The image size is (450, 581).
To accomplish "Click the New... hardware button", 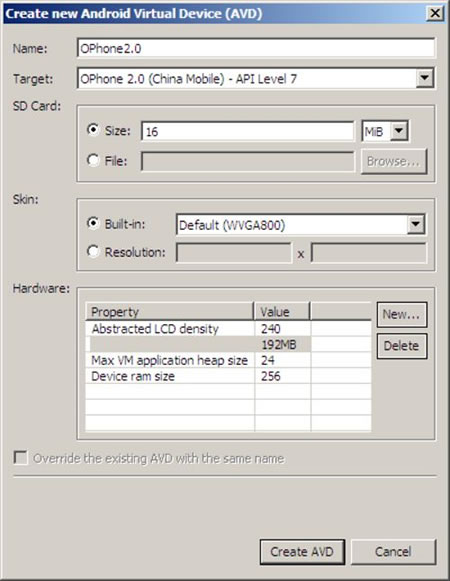I will tap(402, 315).
